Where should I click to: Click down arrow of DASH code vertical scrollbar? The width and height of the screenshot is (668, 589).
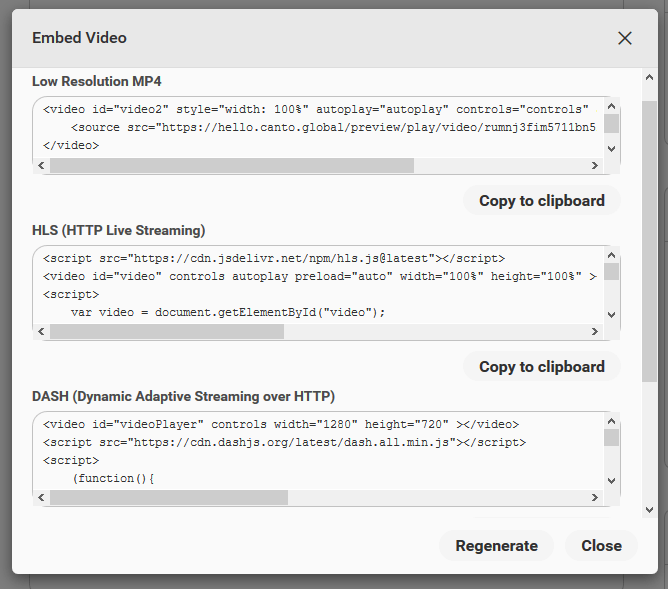[611, 481]
